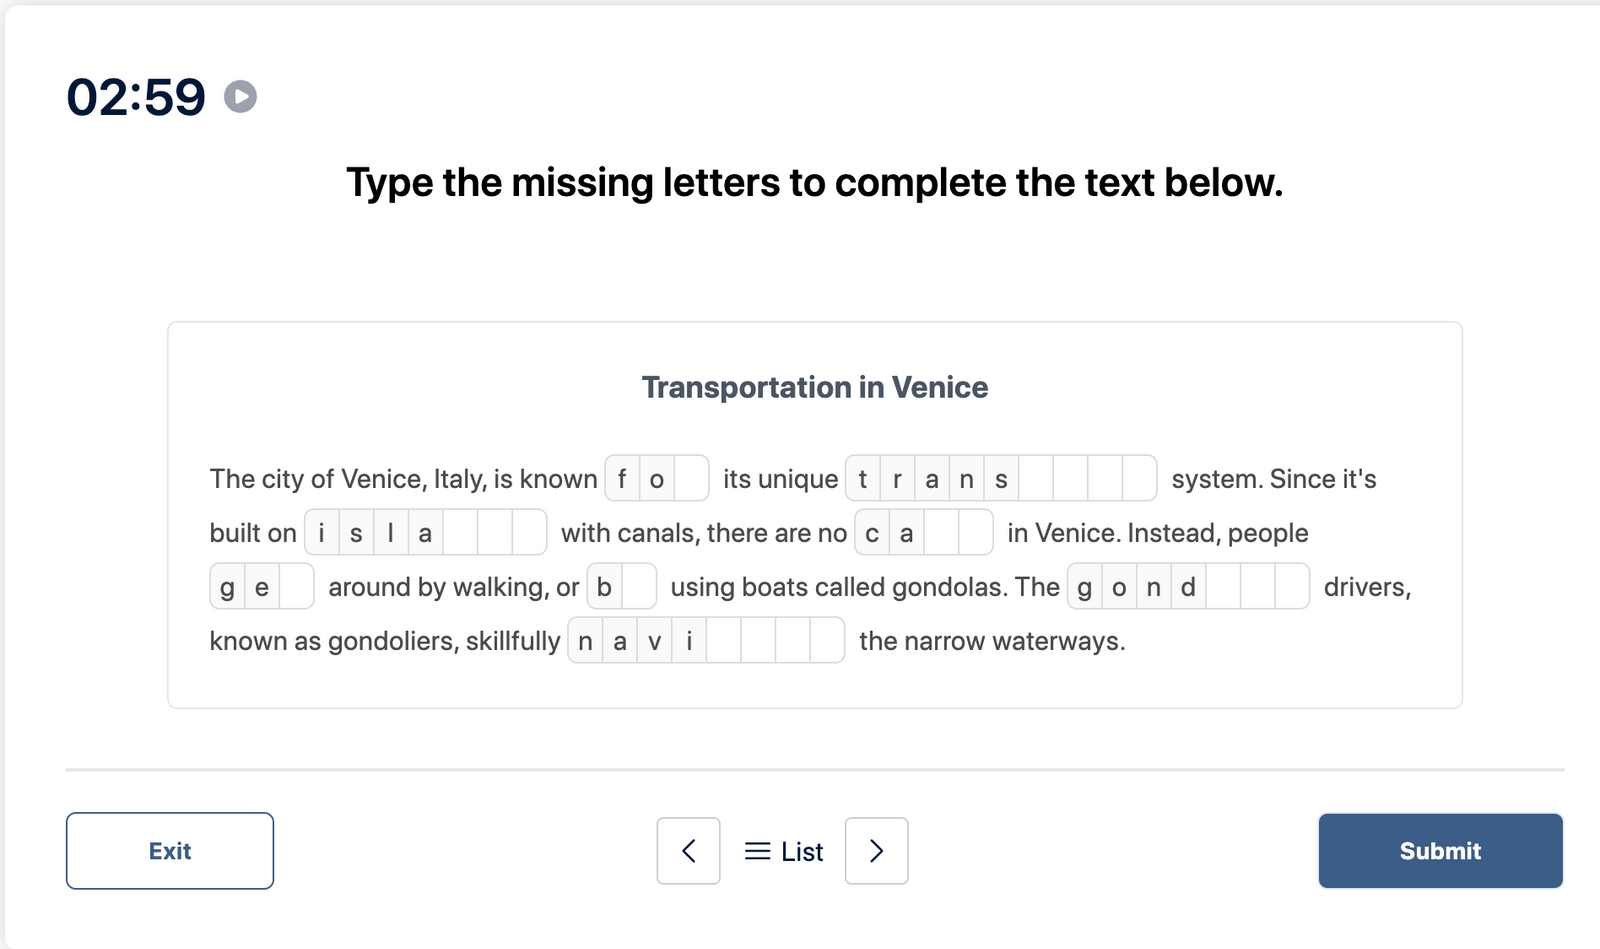
Task: Select the empty box after 'c a'
Action: coord(940,533)
